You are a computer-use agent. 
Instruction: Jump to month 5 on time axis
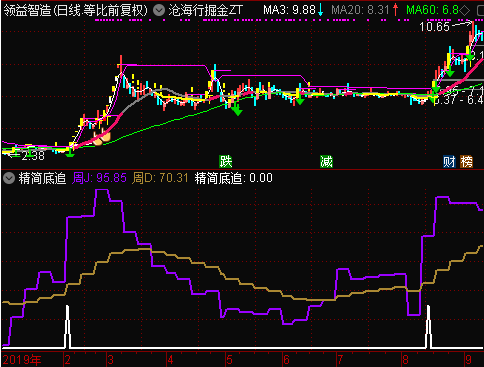click(x=229, y=360)
